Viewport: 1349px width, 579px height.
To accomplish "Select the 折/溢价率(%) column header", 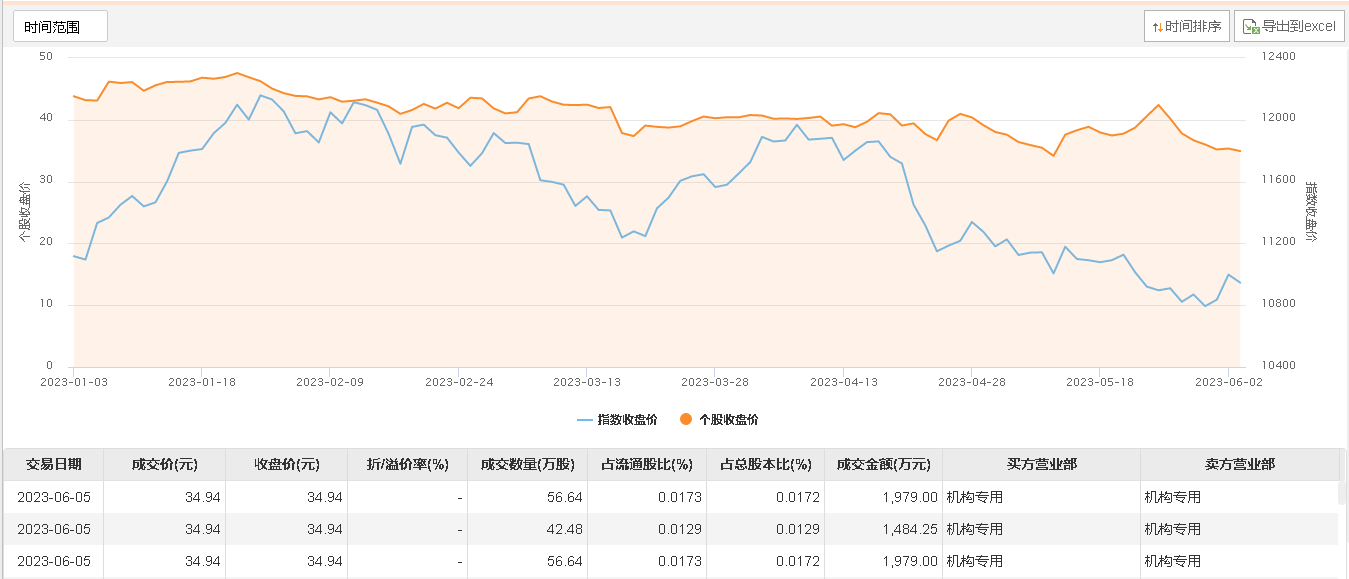I will (407, 465).
